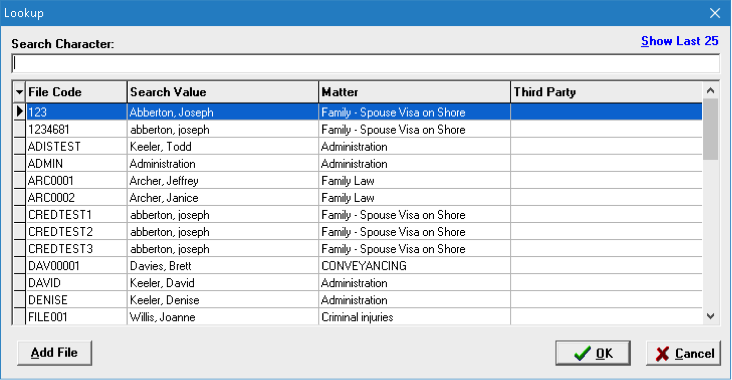This screenshot has height=380, width=732.
Task: Click the current row indicator arrow
Action: pyautogui.click(x=19, y=112)
